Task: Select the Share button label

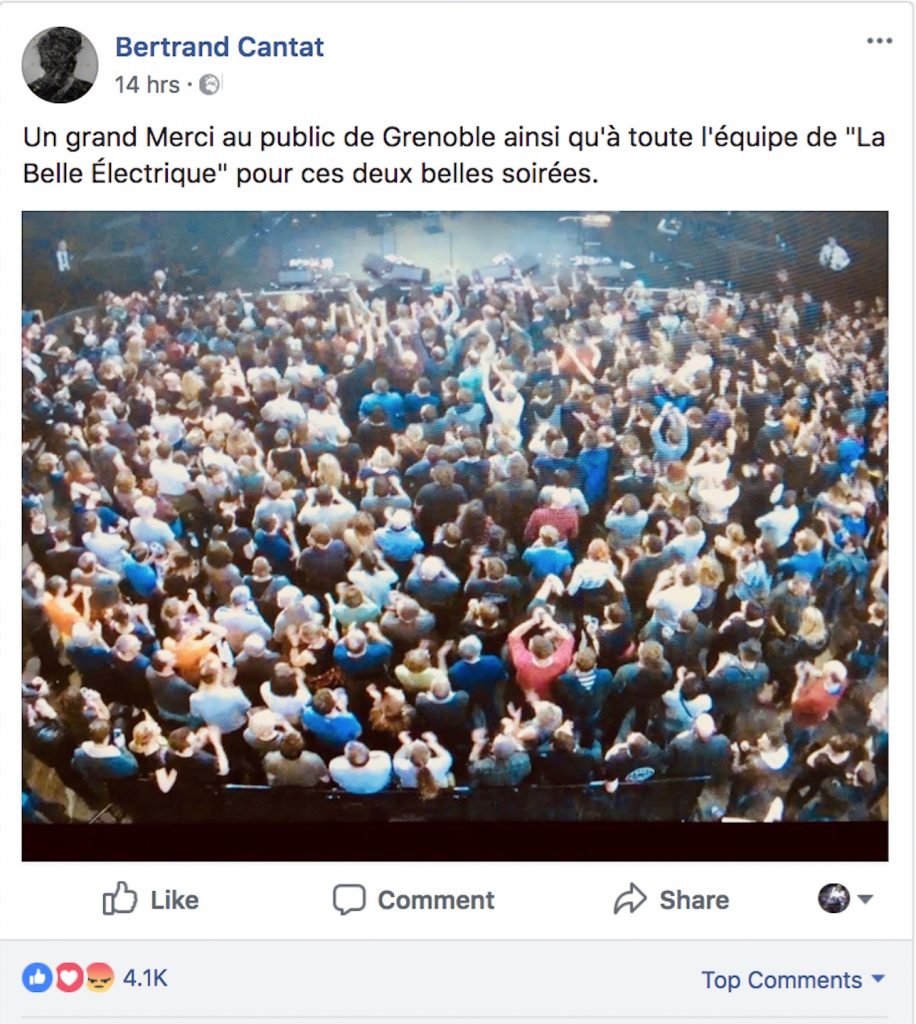Action: click(x=694, y=900)
